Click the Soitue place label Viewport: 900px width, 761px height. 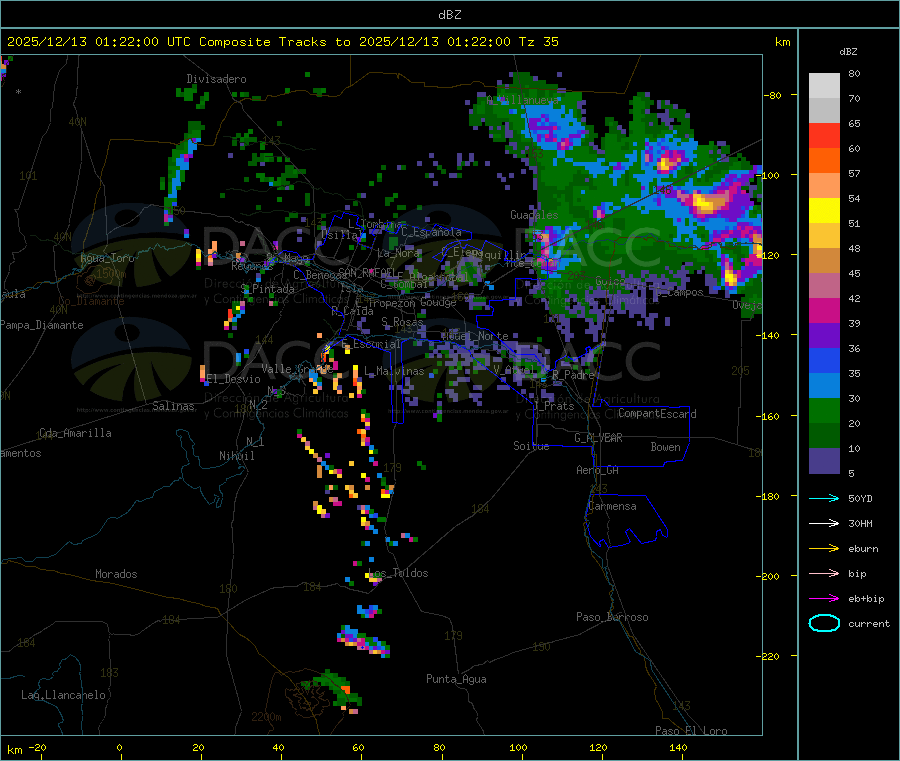tap(531, 446)
